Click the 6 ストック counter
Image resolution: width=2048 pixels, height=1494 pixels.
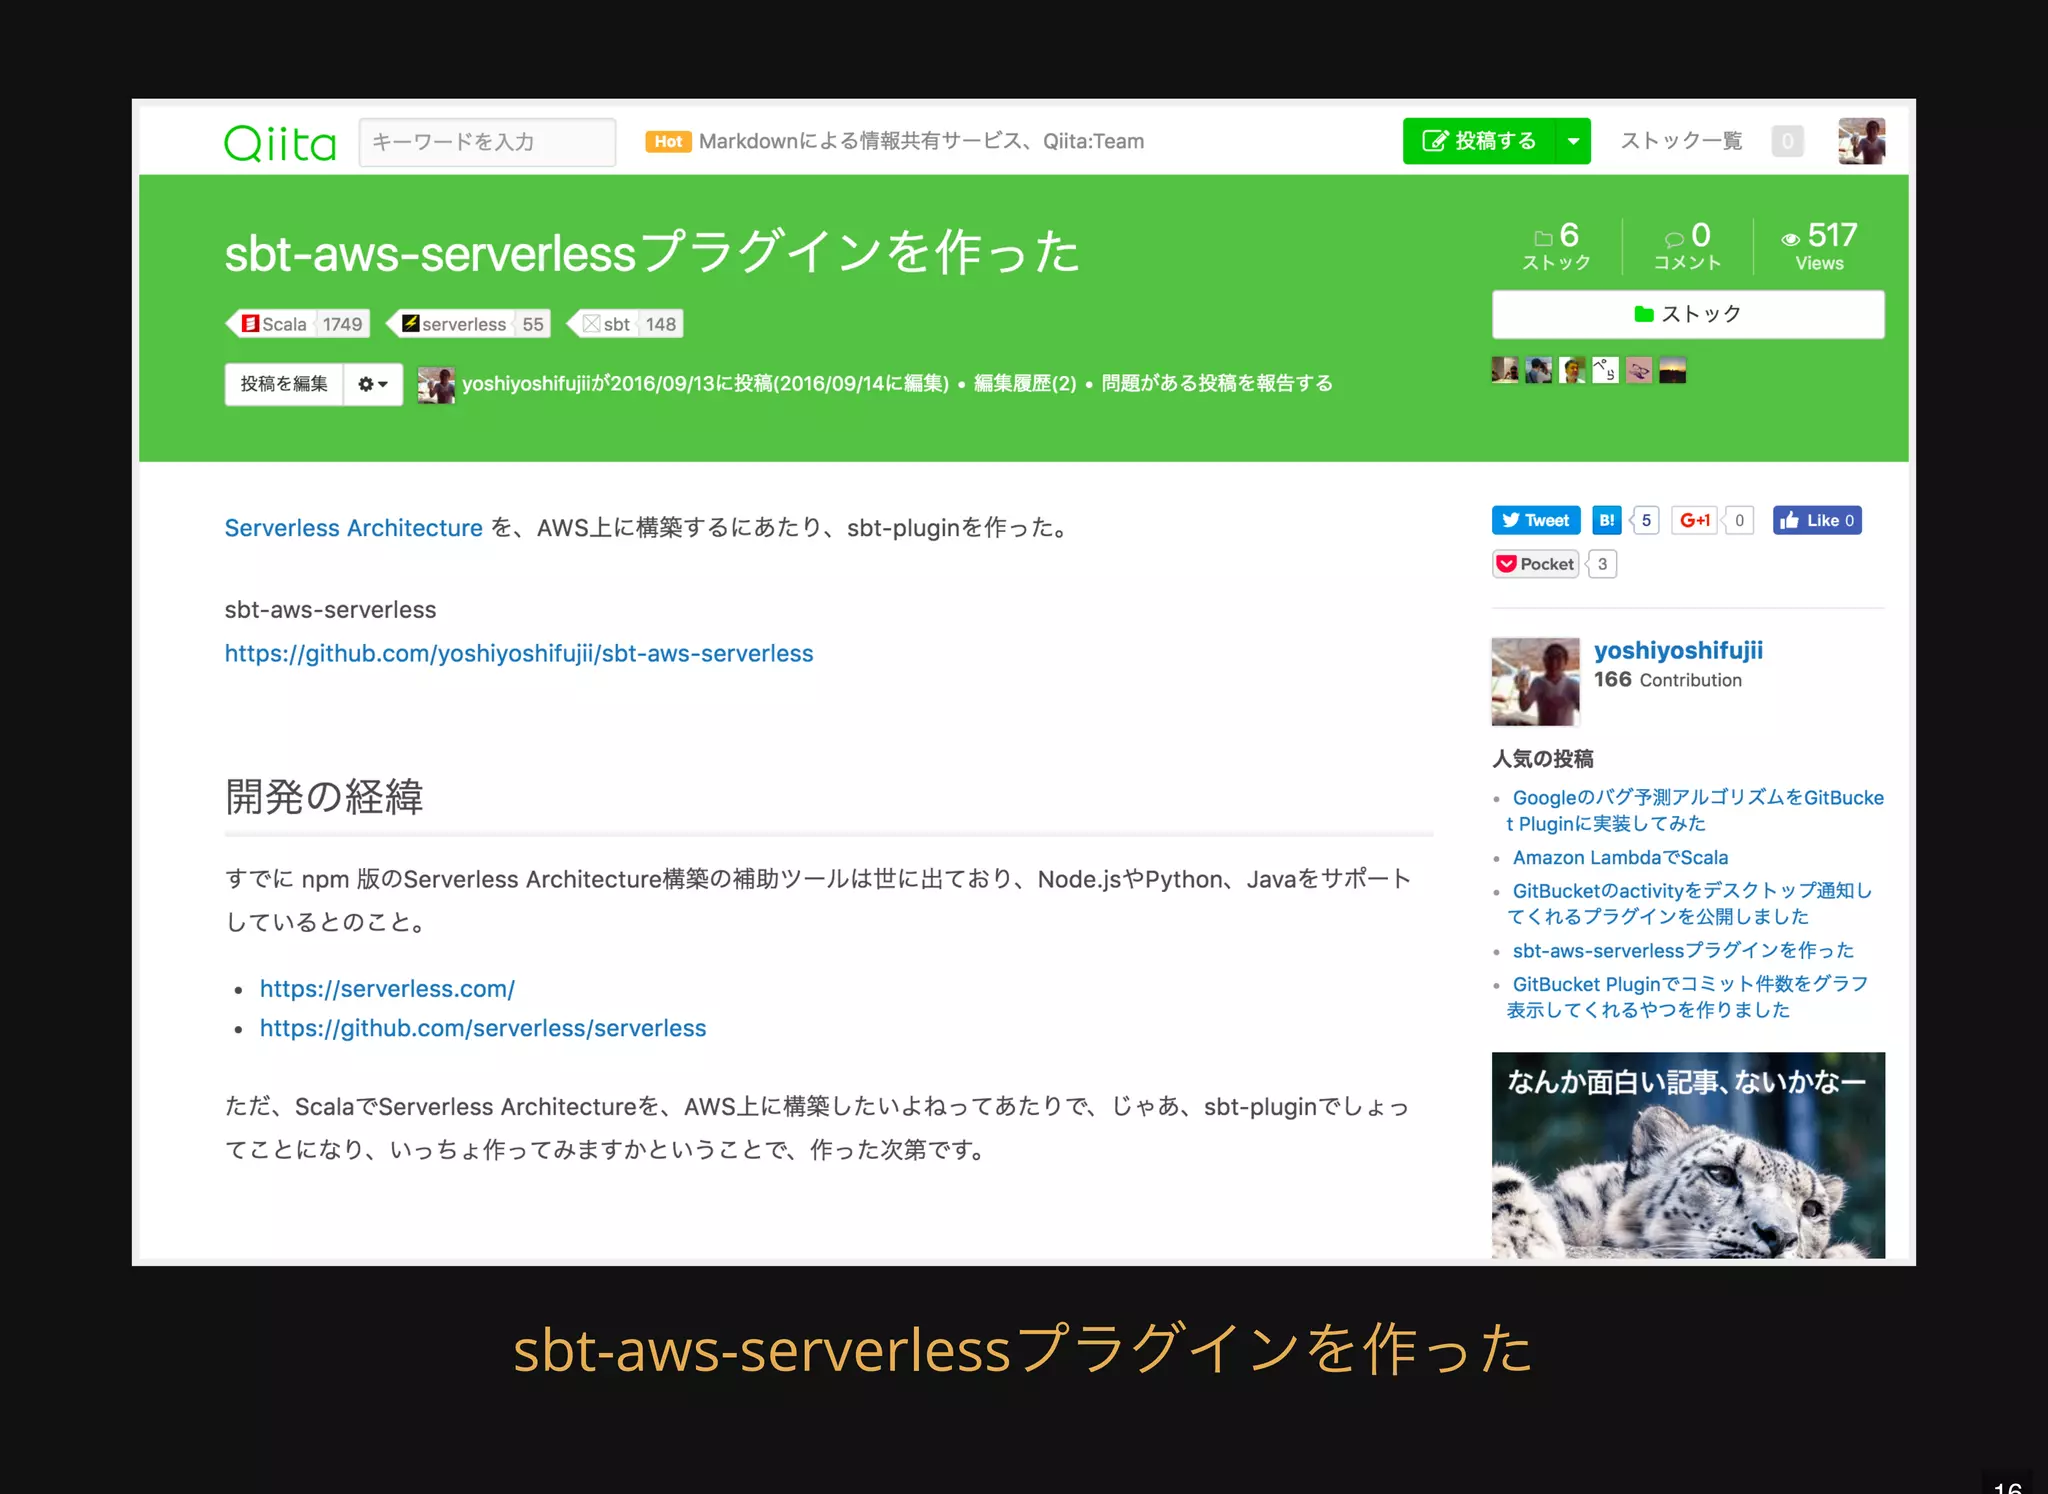pyautogui.click(x=1557, y=246)
